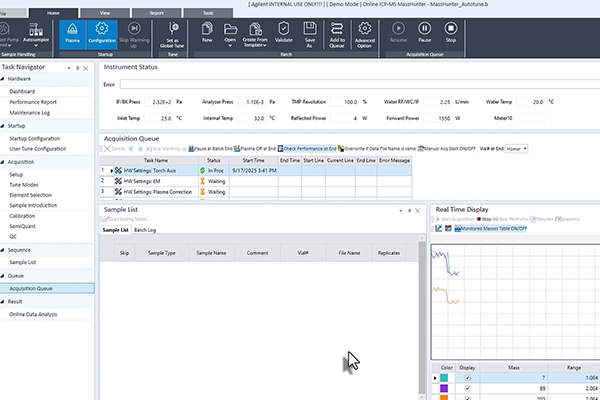Create a New batch
The image size is (600, 400).
[207, 33]
